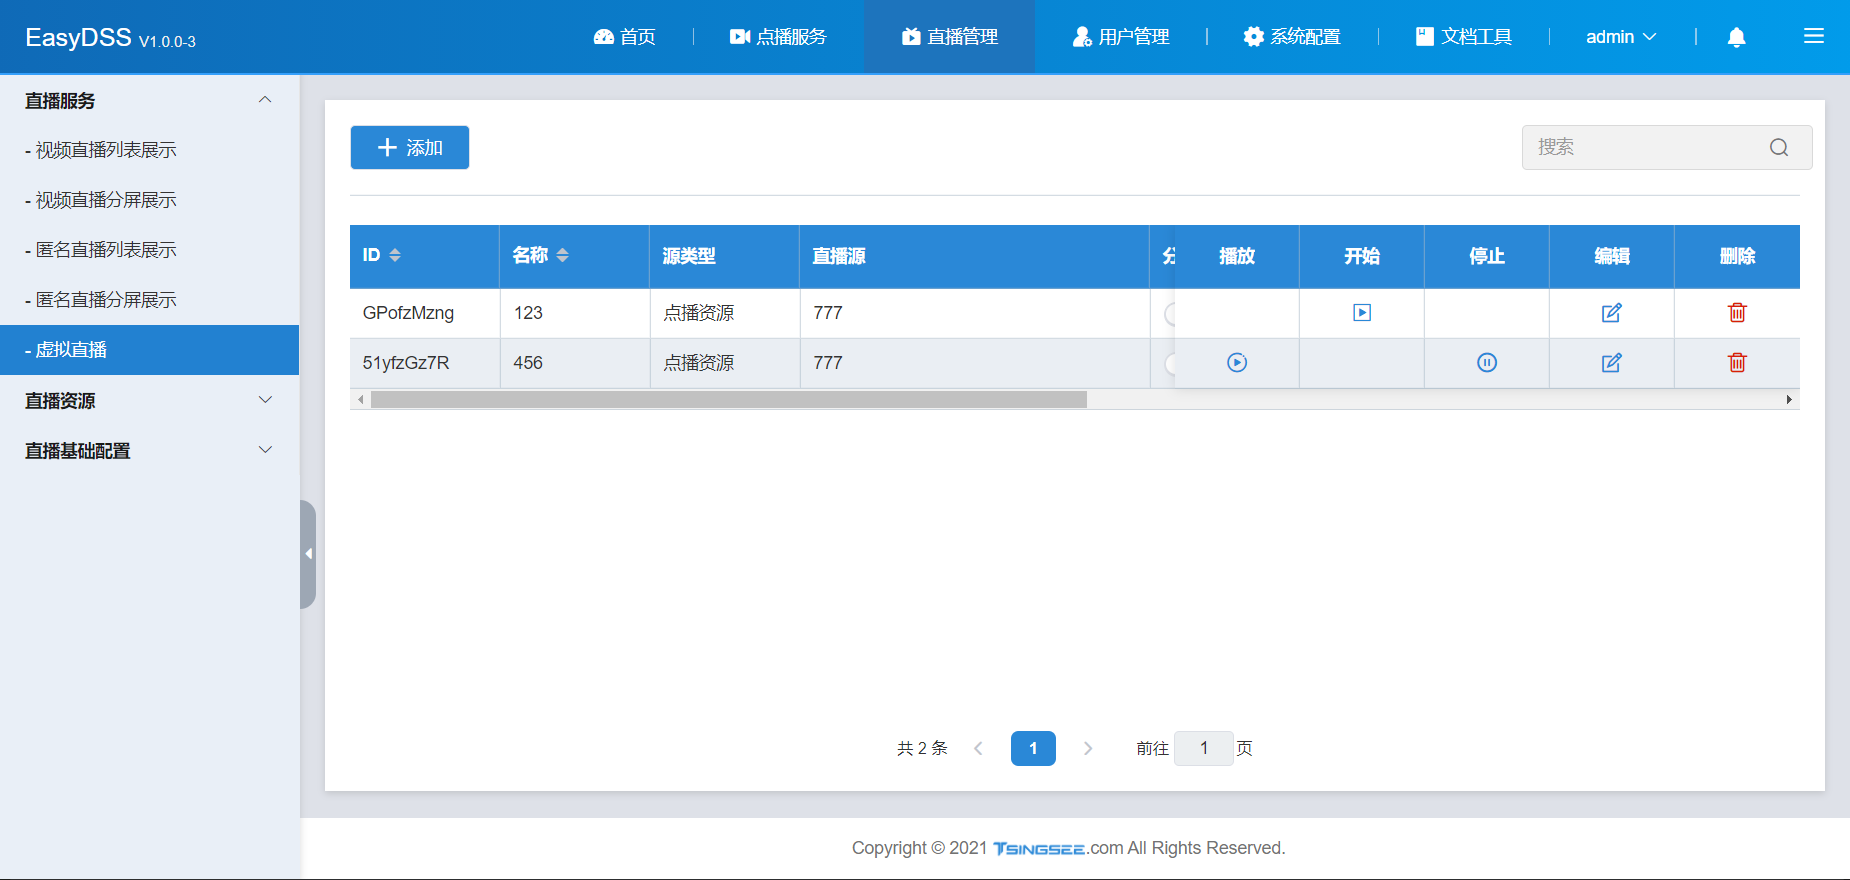The width and height of the screenshot is (1850, 880).
Task: Click the 直播源 column header
Action: point(839,256)
